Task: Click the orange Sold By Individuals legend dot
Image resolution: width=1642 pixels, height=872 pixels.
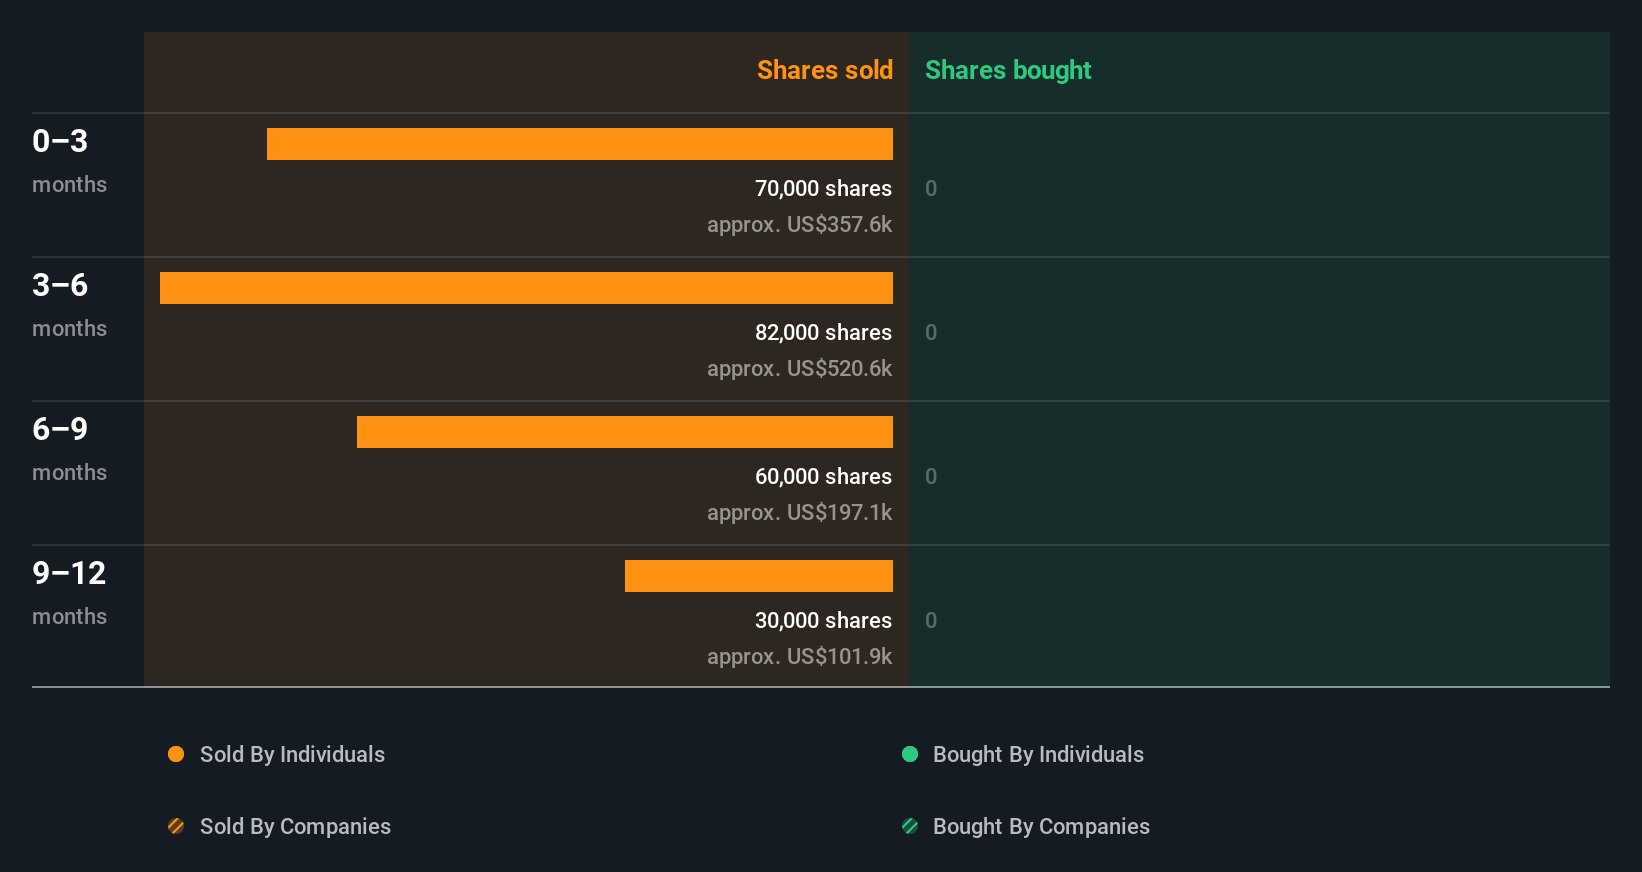Action: coord(176,754)
